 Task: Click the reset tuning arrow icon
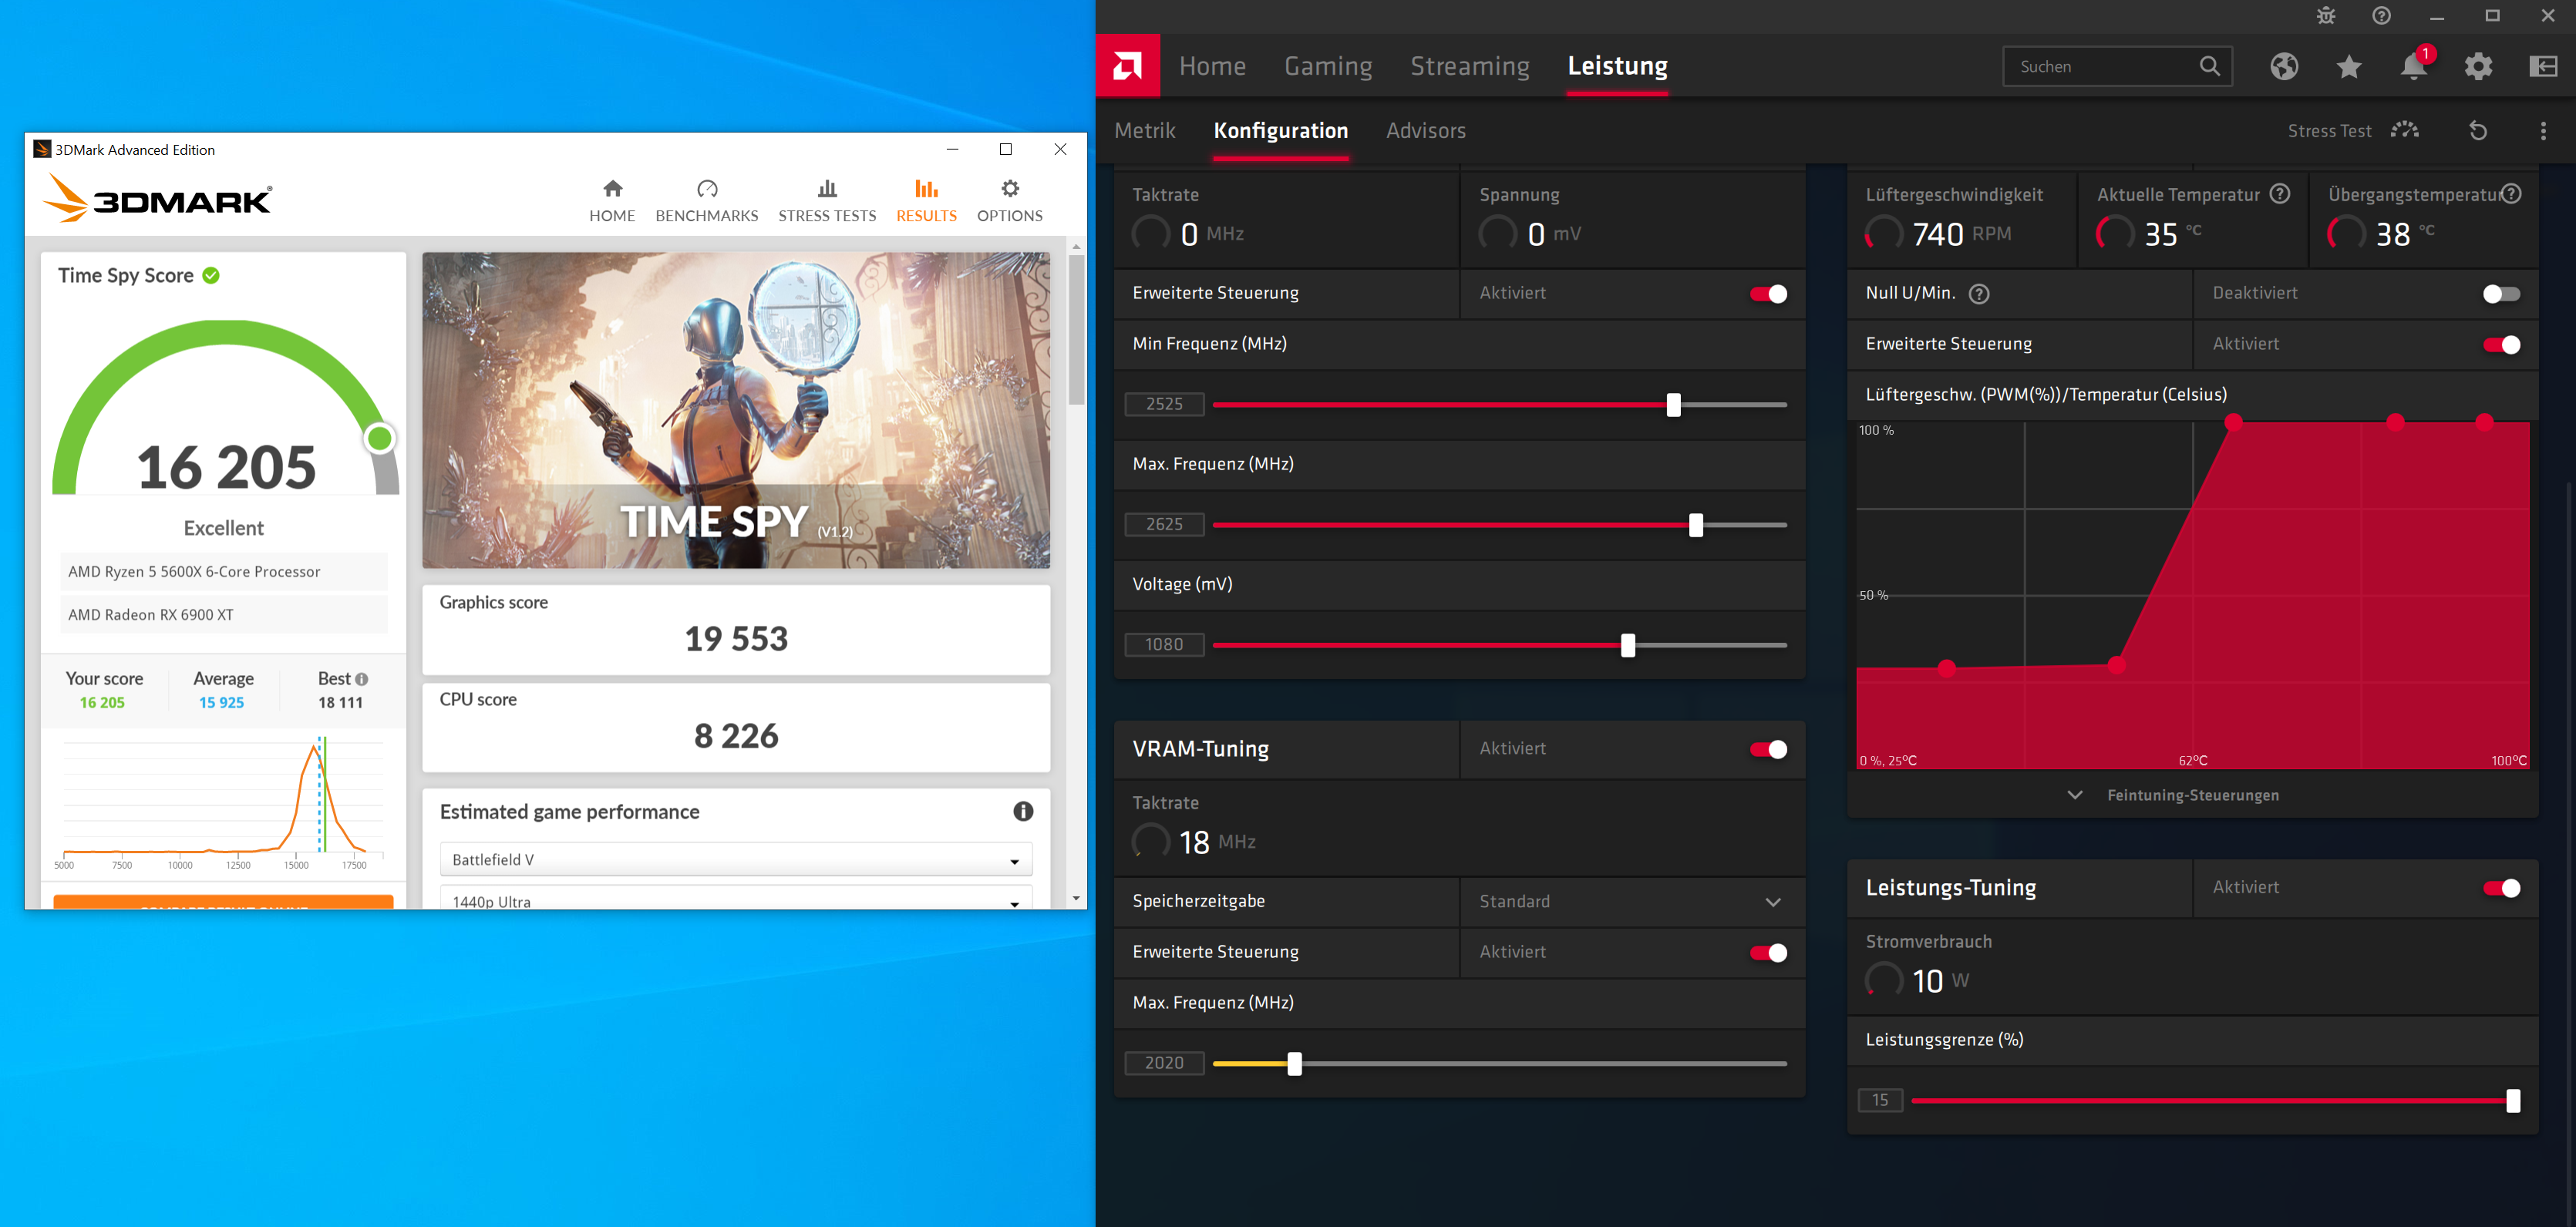click(2478, 131)
